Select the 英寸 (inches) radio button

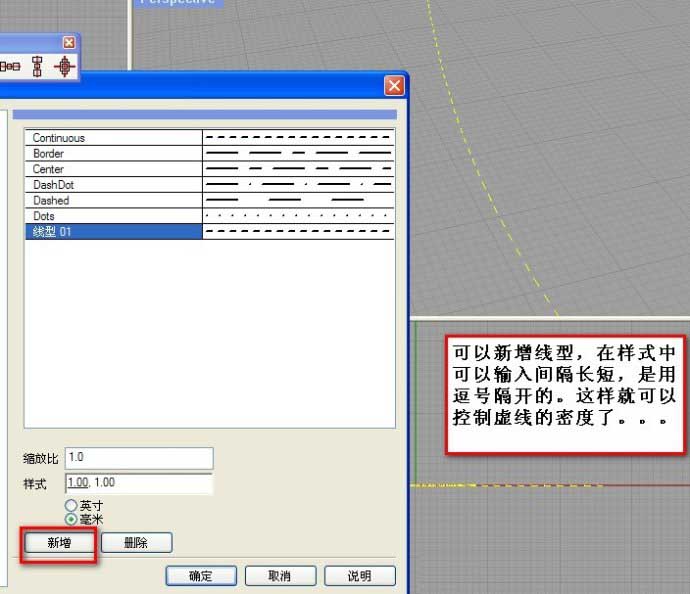pos(71,506)
